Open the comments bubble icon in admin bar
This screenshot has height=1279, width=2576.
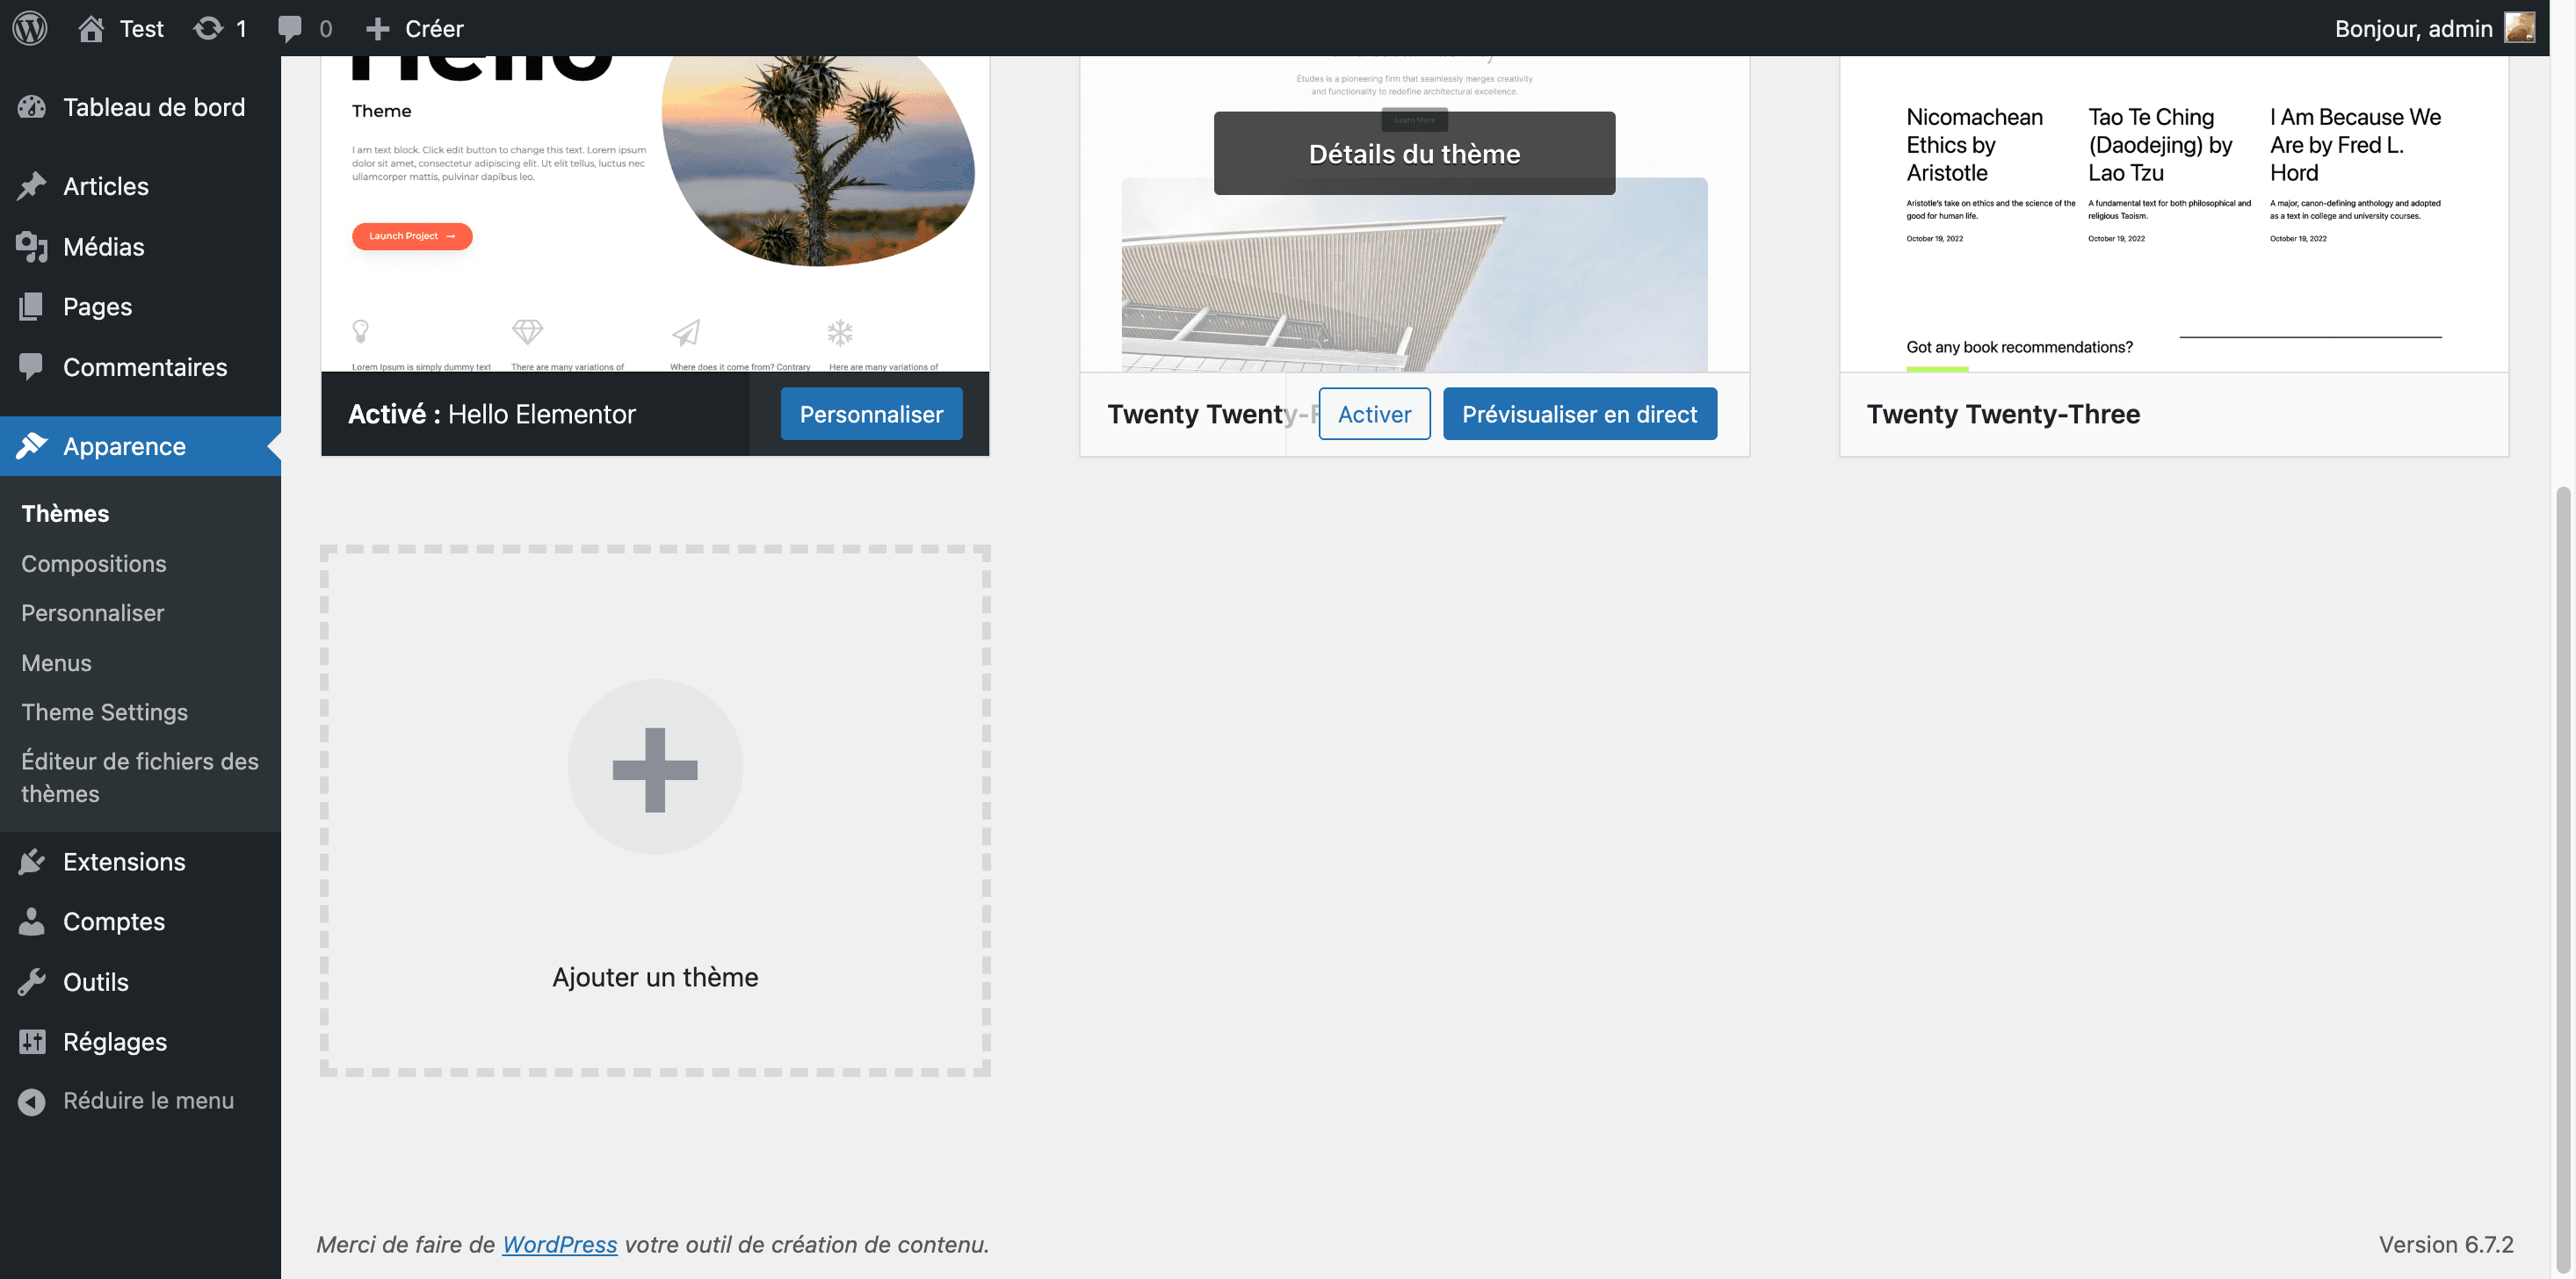290,29
